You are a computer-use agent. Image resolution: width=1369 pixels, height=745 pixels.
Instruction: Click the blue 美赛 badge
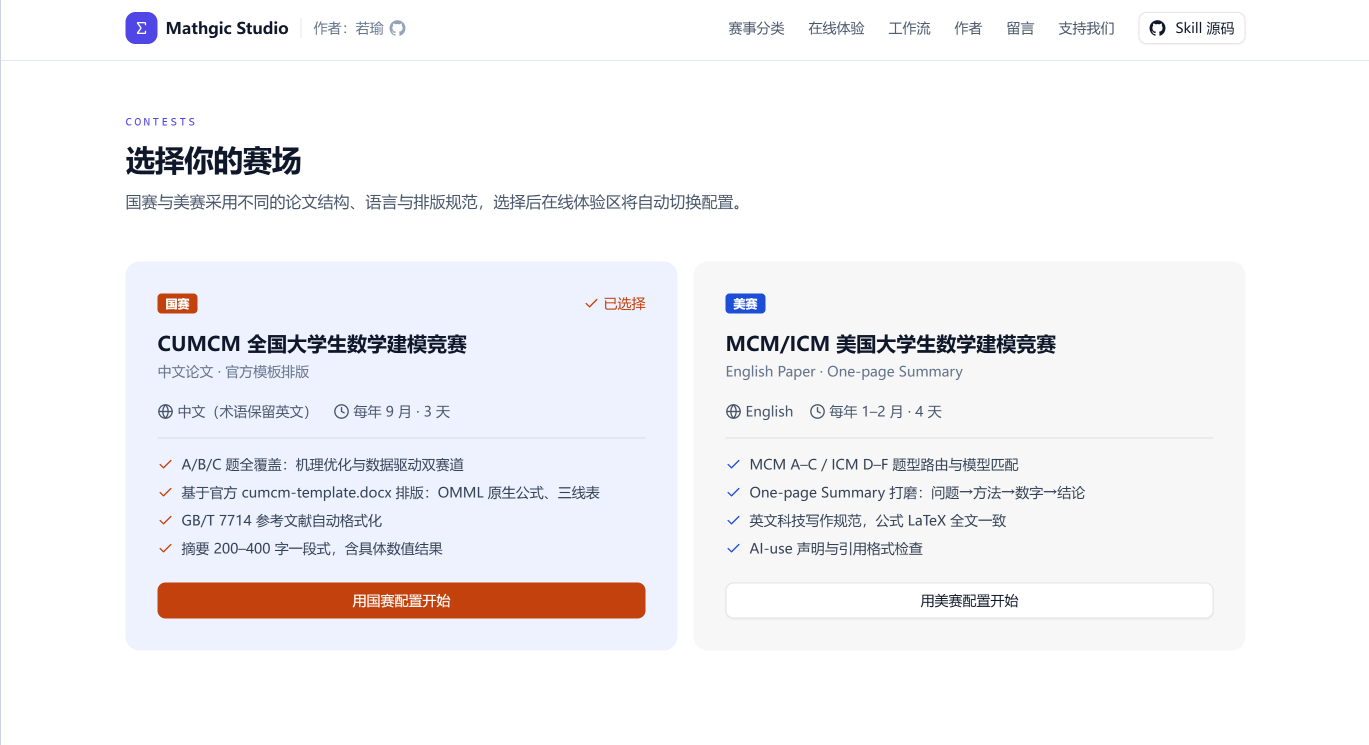745,304
